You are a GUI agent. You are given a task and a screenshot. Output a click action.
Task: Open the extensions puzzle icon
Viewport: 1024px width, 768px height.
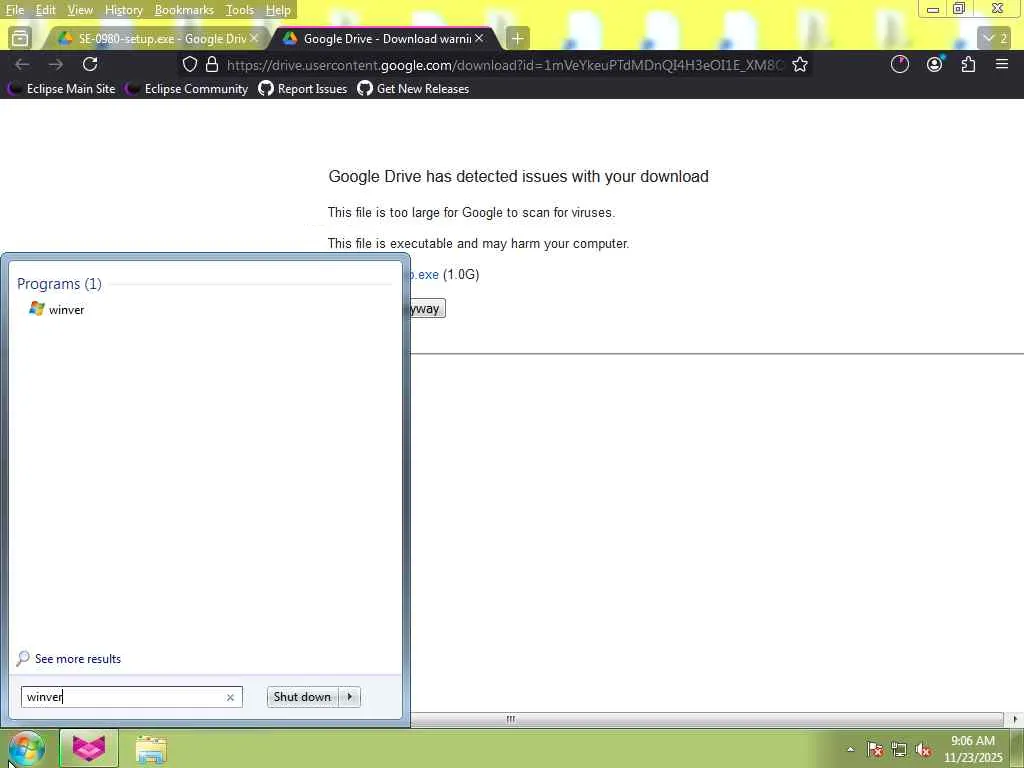pos(968,64)
